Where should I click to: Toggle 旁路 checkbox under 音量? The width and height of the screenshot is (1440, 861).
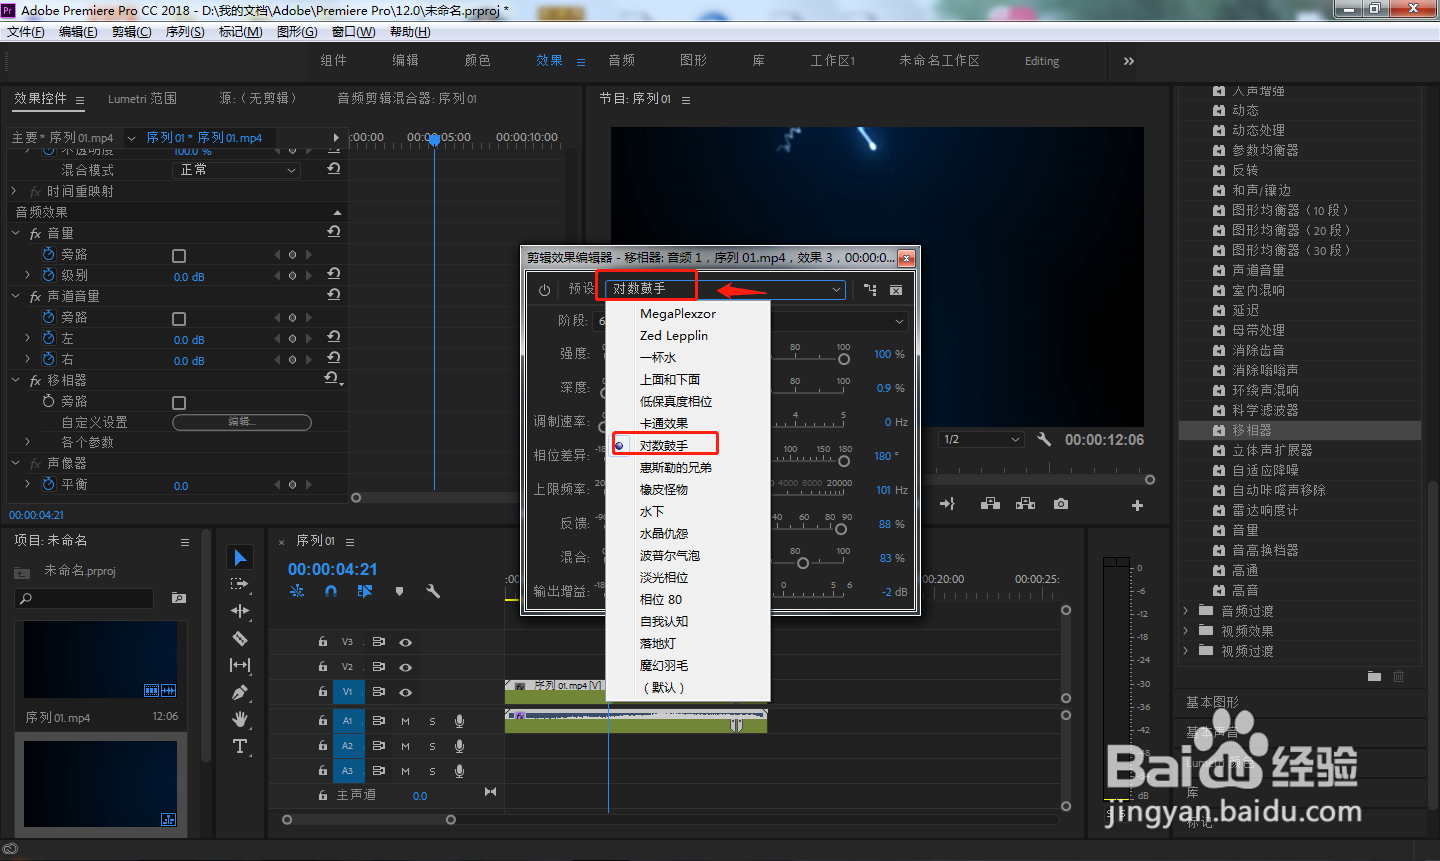coord(179,255)
